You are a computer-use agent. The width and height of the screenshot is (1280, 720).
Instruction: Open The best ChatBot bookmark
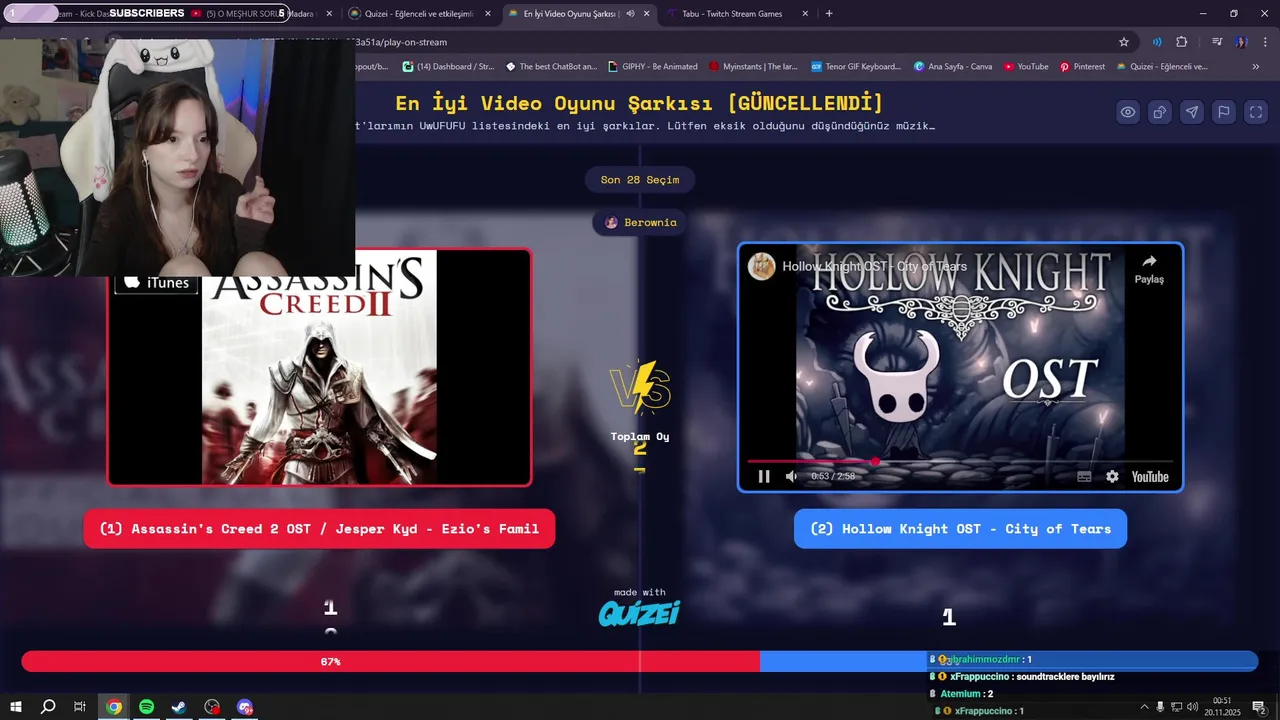pyautogui.click(x=551, y=67)
